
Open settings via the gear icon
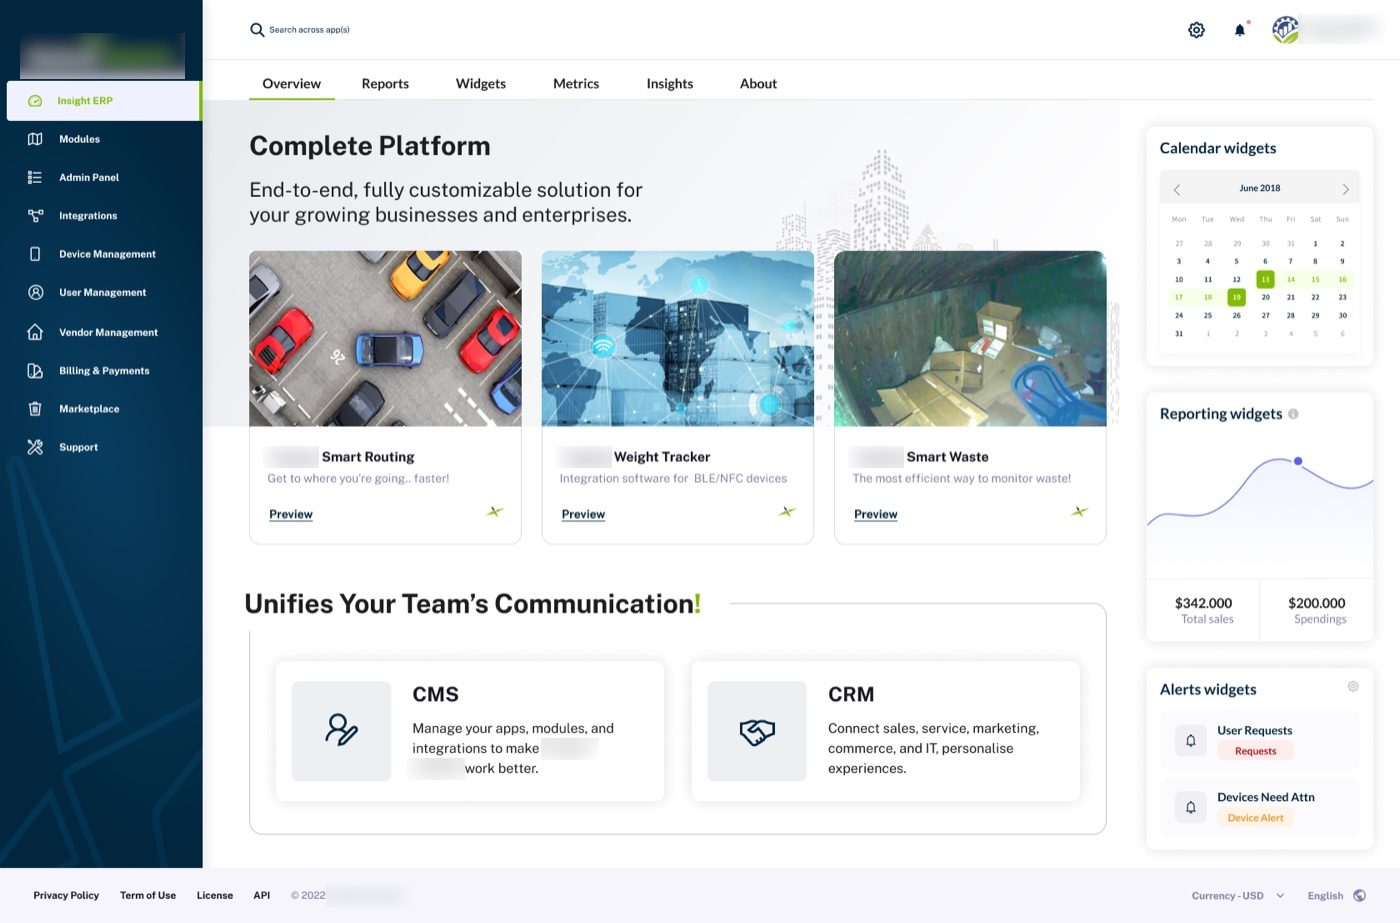[x=1196, y=30]
